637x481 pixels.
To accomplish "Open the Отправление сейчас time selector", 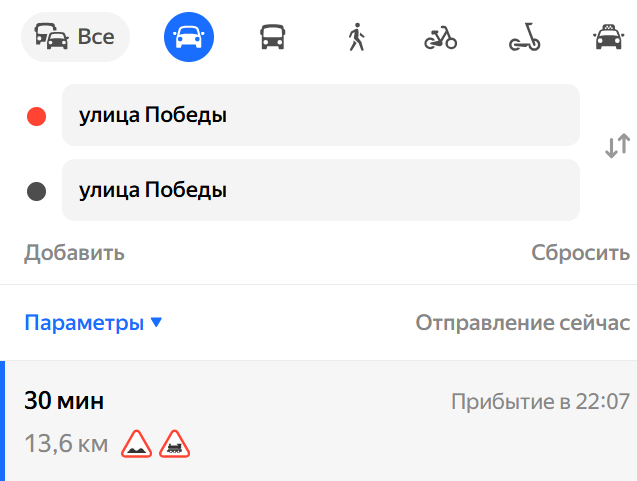I will pos(522,323).
